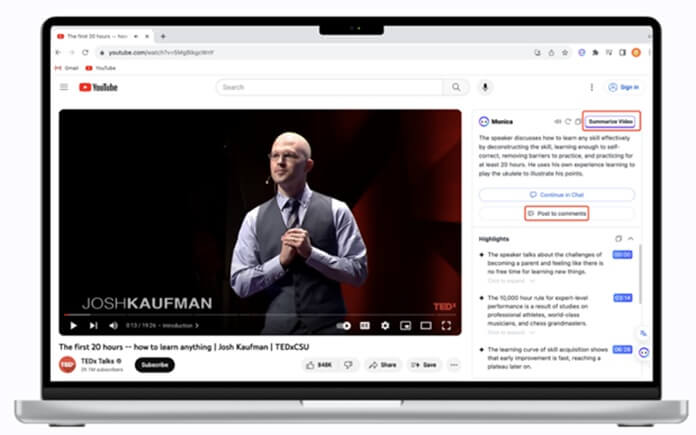
Task: Open the Introduction chapter label in player
Action: click(180, 325)
